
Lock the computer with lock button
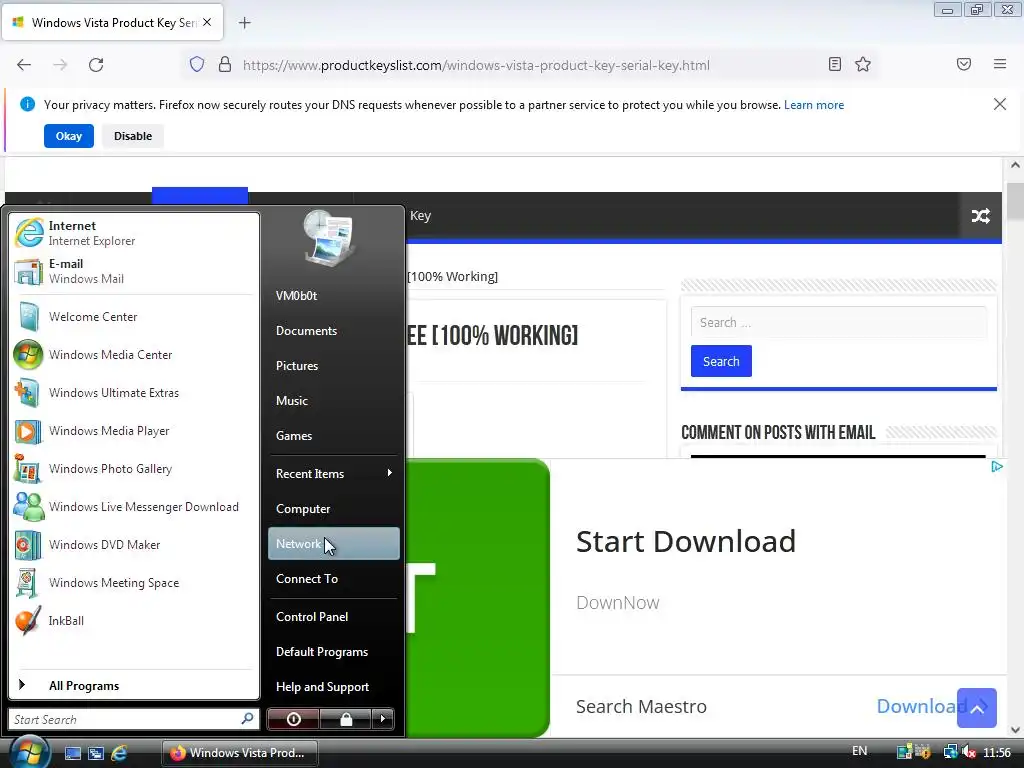point(345,719)
